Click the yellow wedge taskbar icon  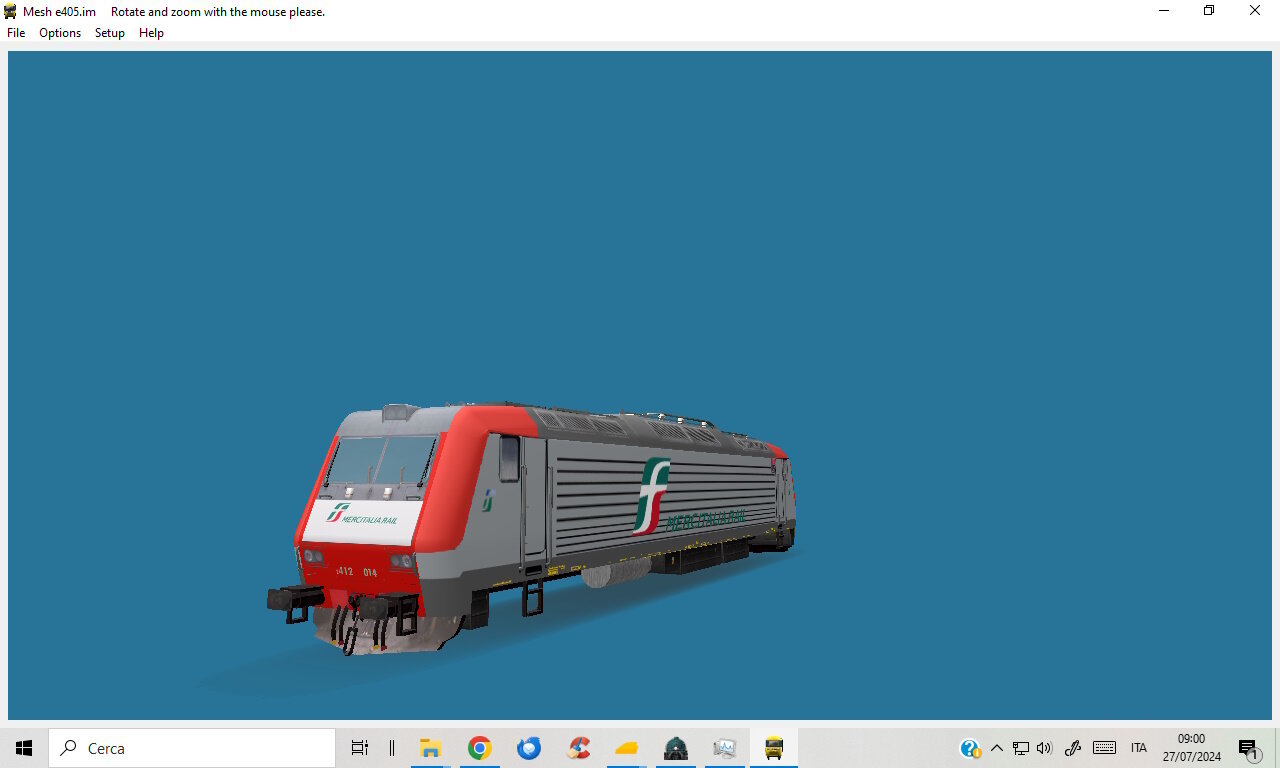tap(627, 748)
